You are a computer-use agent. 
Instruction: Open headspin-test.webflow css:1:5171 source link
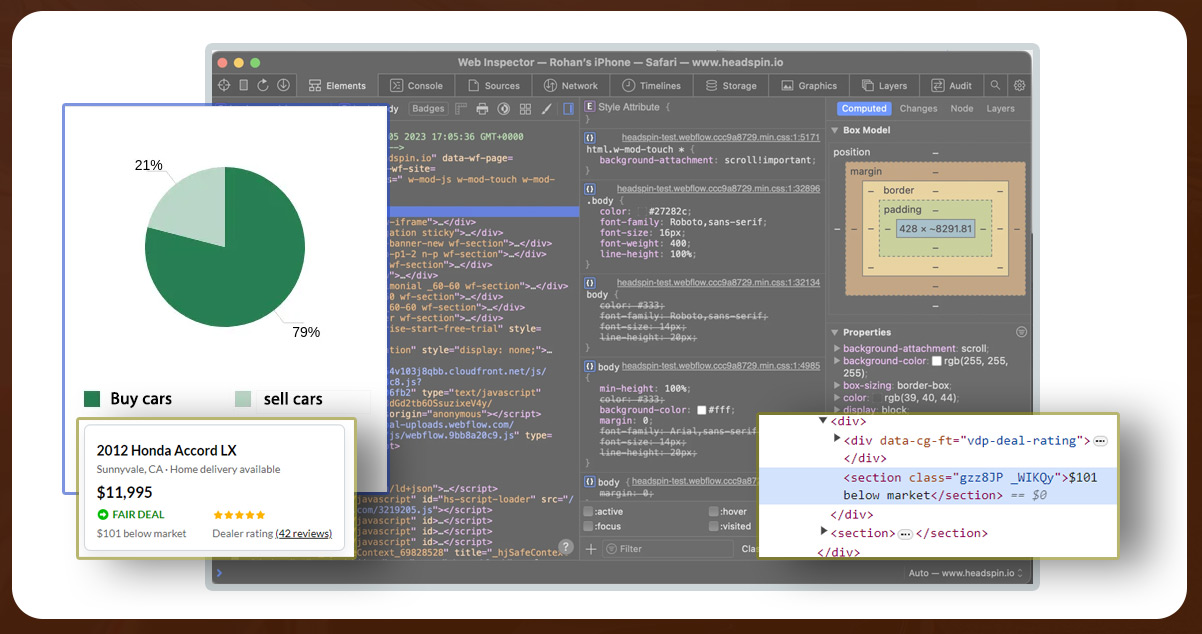click(x=720, y=137)
